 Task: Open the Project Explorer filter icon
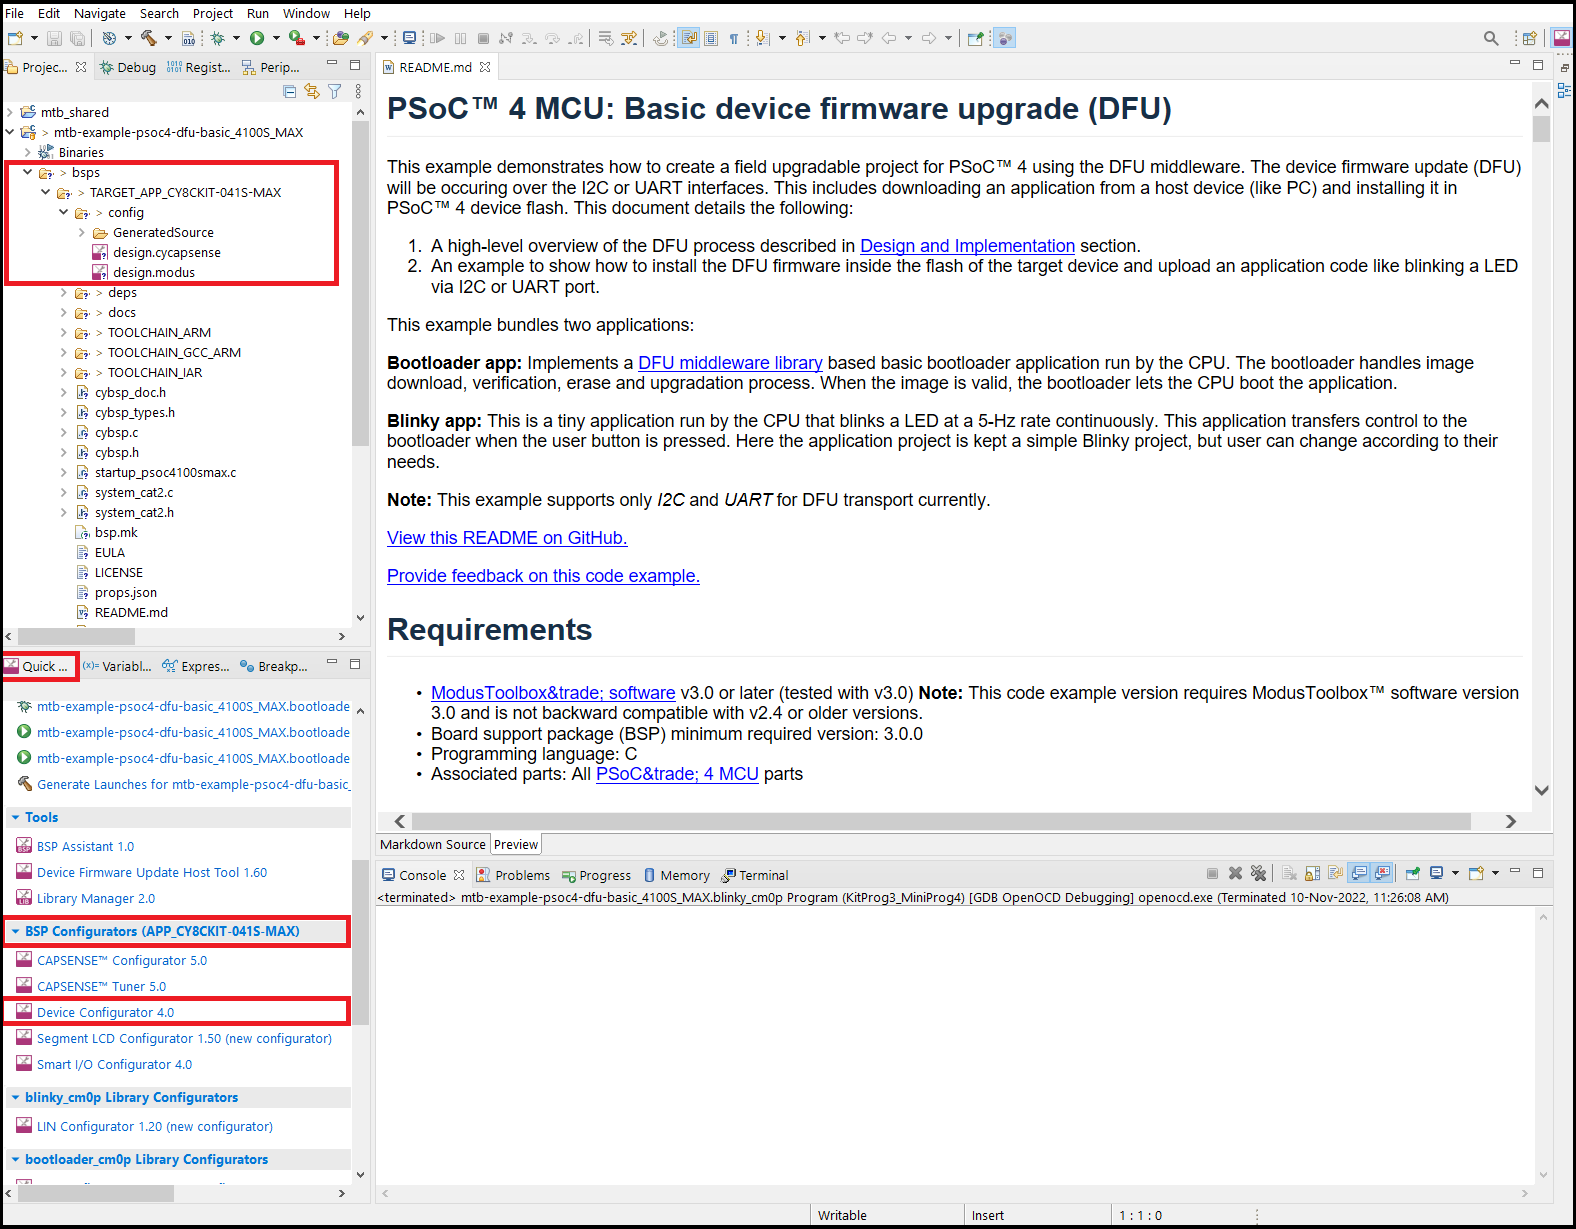(335, 91)
